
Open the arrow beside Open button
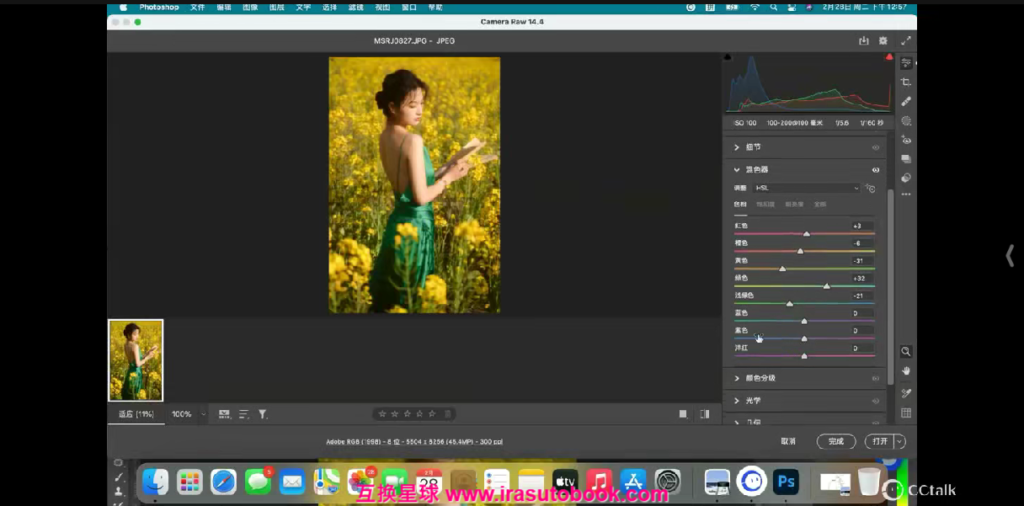(900, 442)
